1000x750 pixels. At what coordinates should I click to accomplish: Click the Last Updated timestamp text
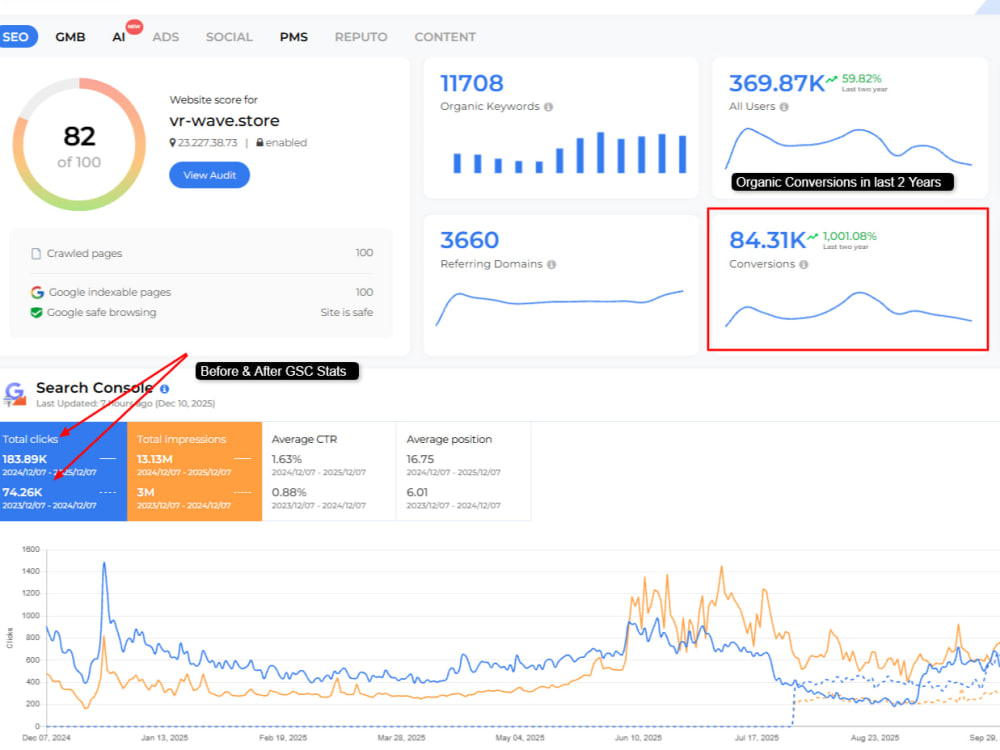(x=126, y=404)
